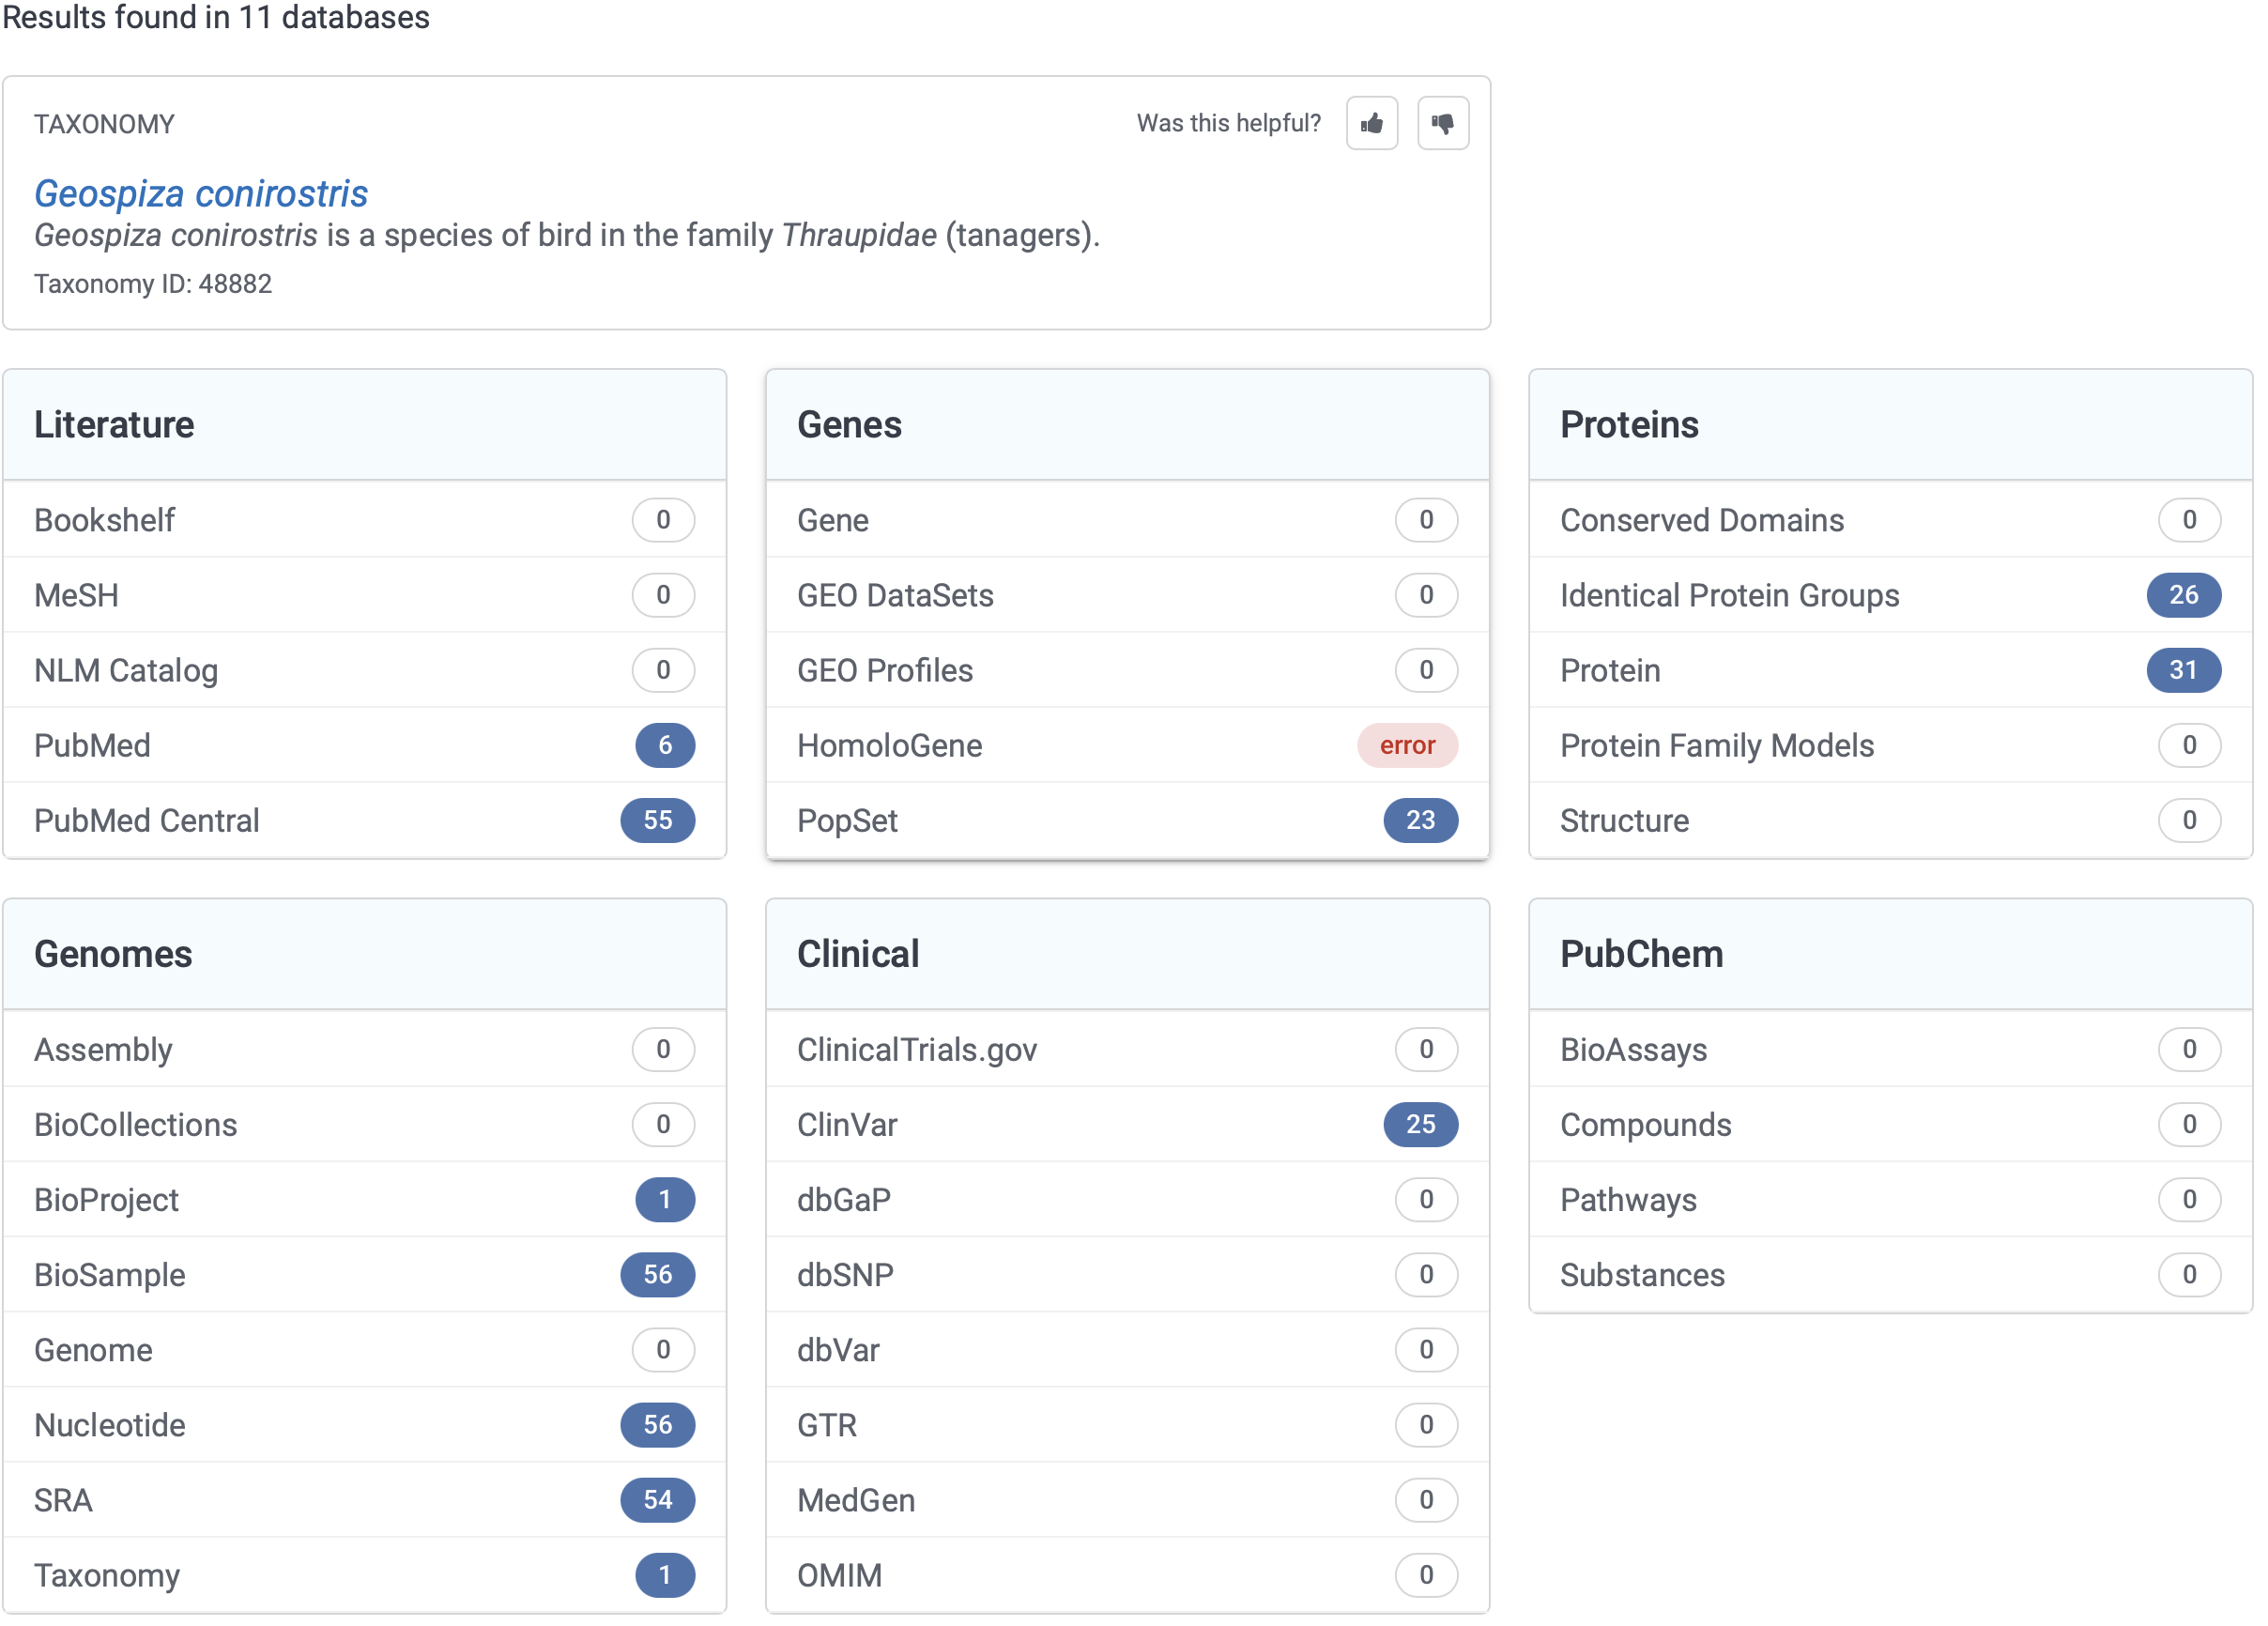Open Taxonomy database row in Genomes
The height and width of the screenshot is (1626, 2268).
pyautogui.click(x=364, y=1574)
